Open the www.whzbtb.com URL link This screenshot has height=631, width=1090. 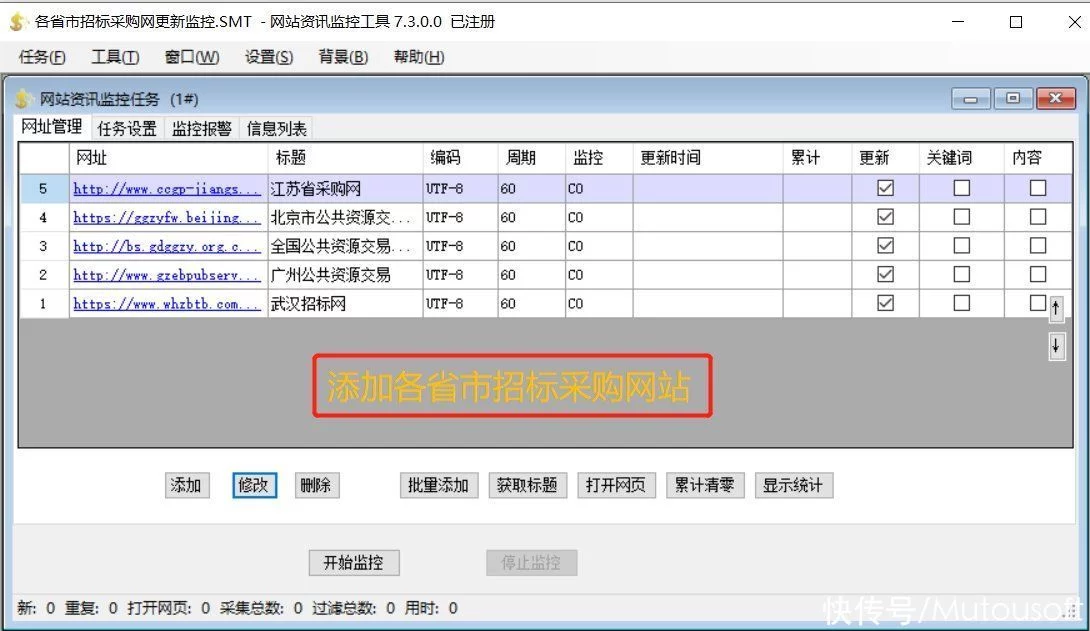166,304
